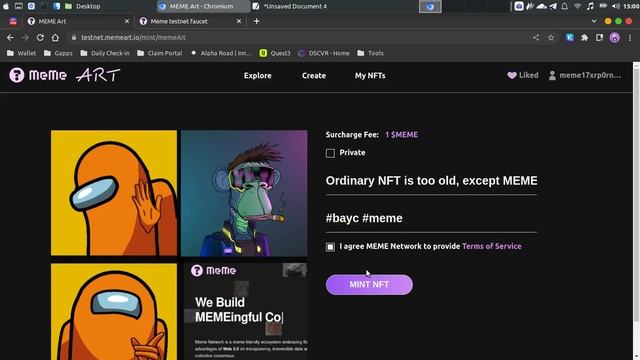Open the volume speaker tray icon
Screen dimensions: 640x360
tap(616, 6)
